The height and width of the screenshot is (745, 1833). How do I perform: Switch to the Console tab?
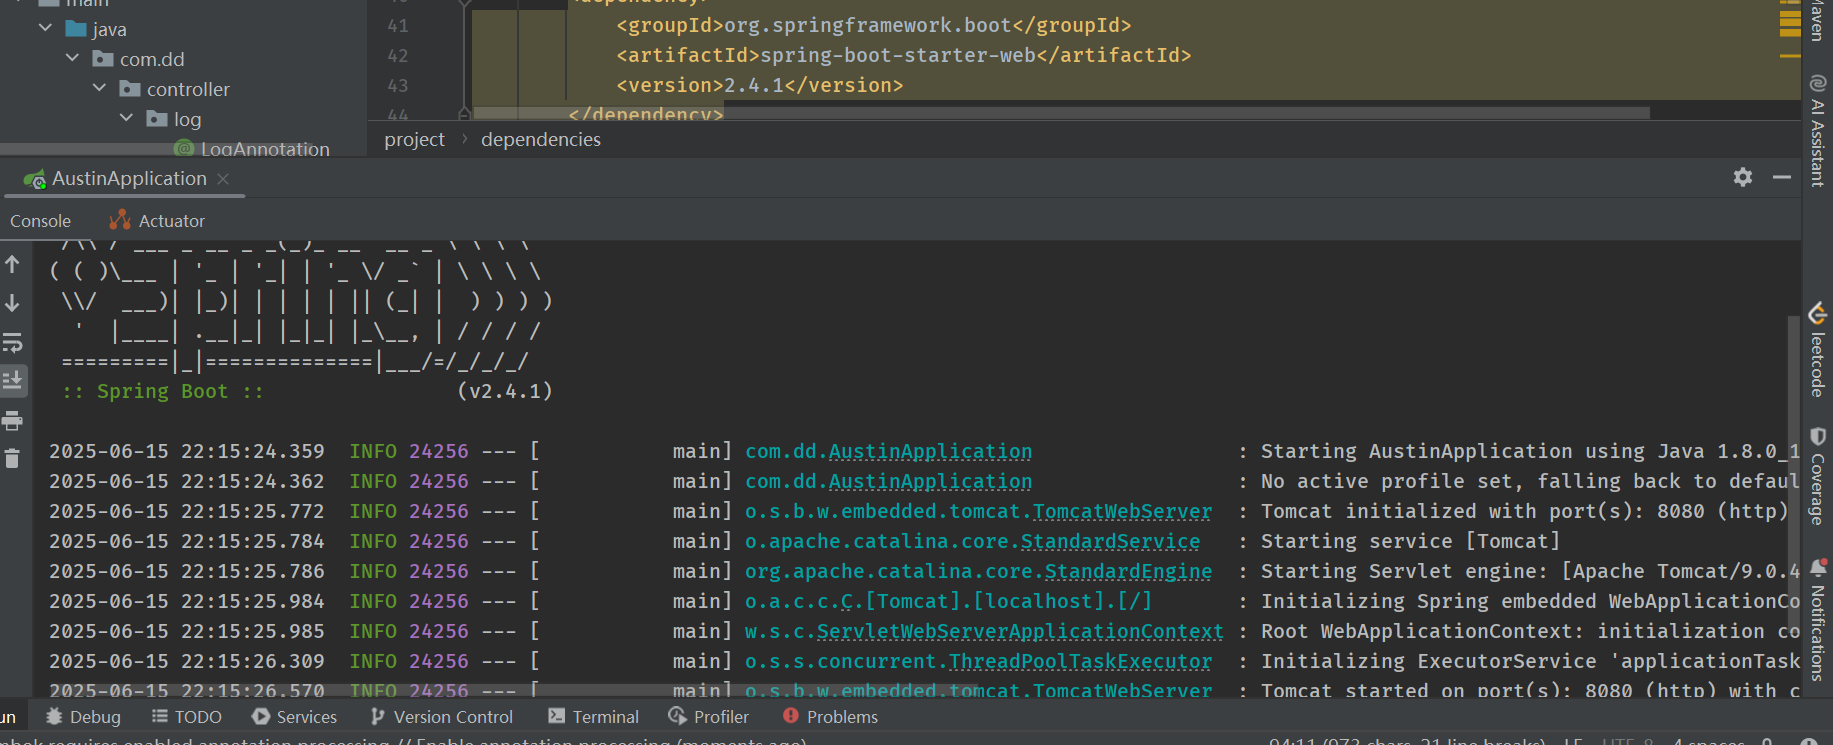40,221
